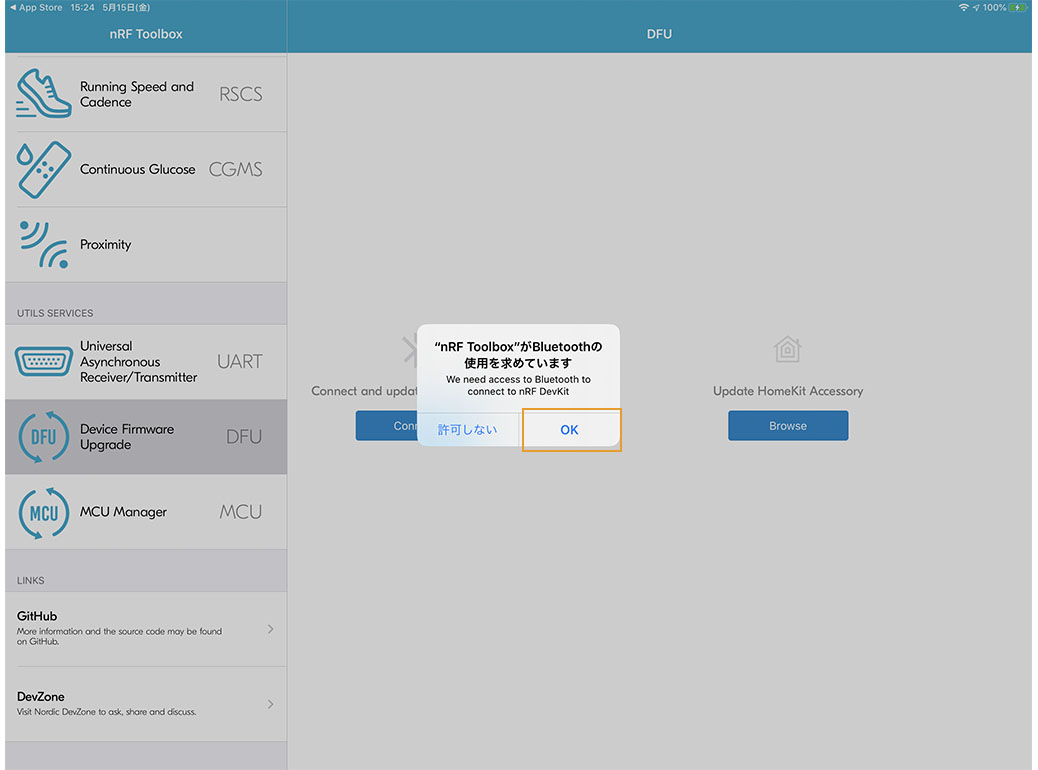This screenshot has height=770, width=1038.
Task: Open Universal Asynchronous Receiver/Transmitter service
Action: (x=146, y=361)
